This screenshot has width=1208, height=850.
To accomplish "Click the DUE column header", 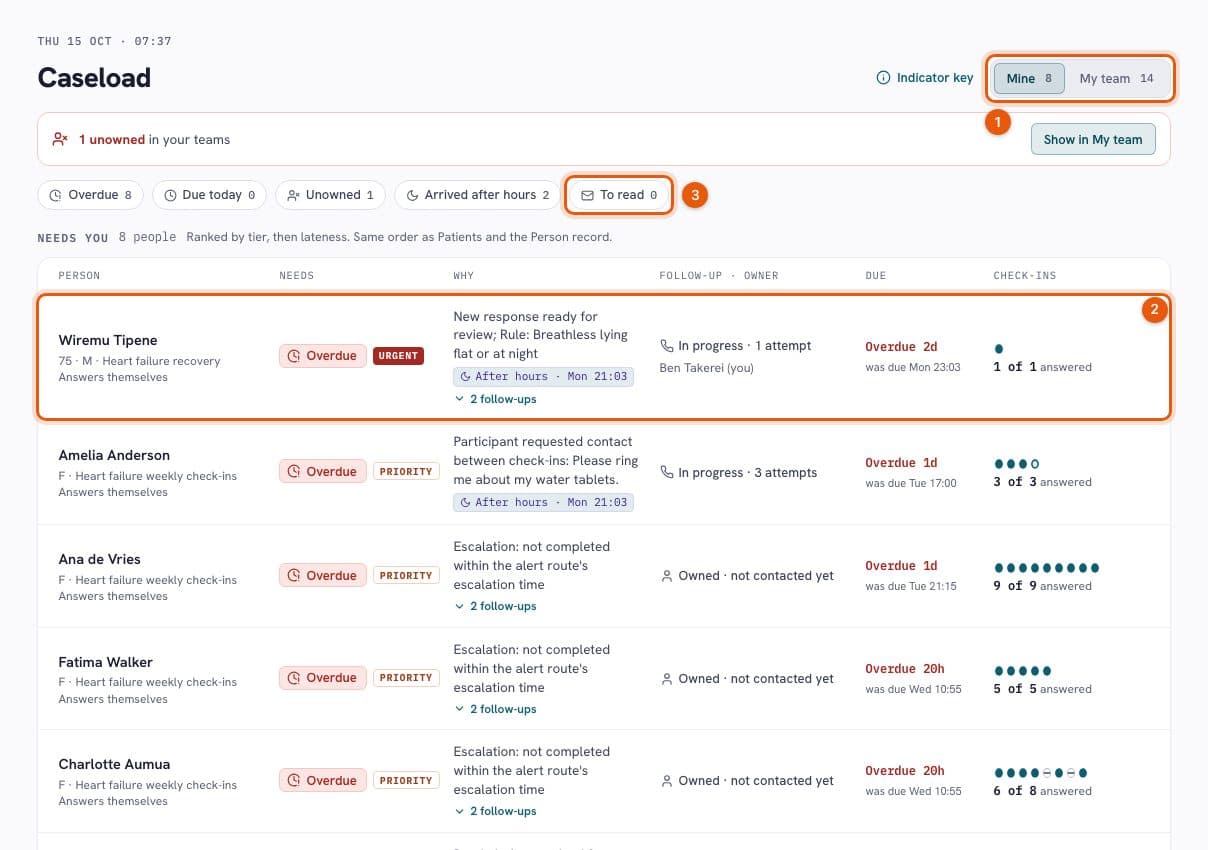I will coord(876,275).
